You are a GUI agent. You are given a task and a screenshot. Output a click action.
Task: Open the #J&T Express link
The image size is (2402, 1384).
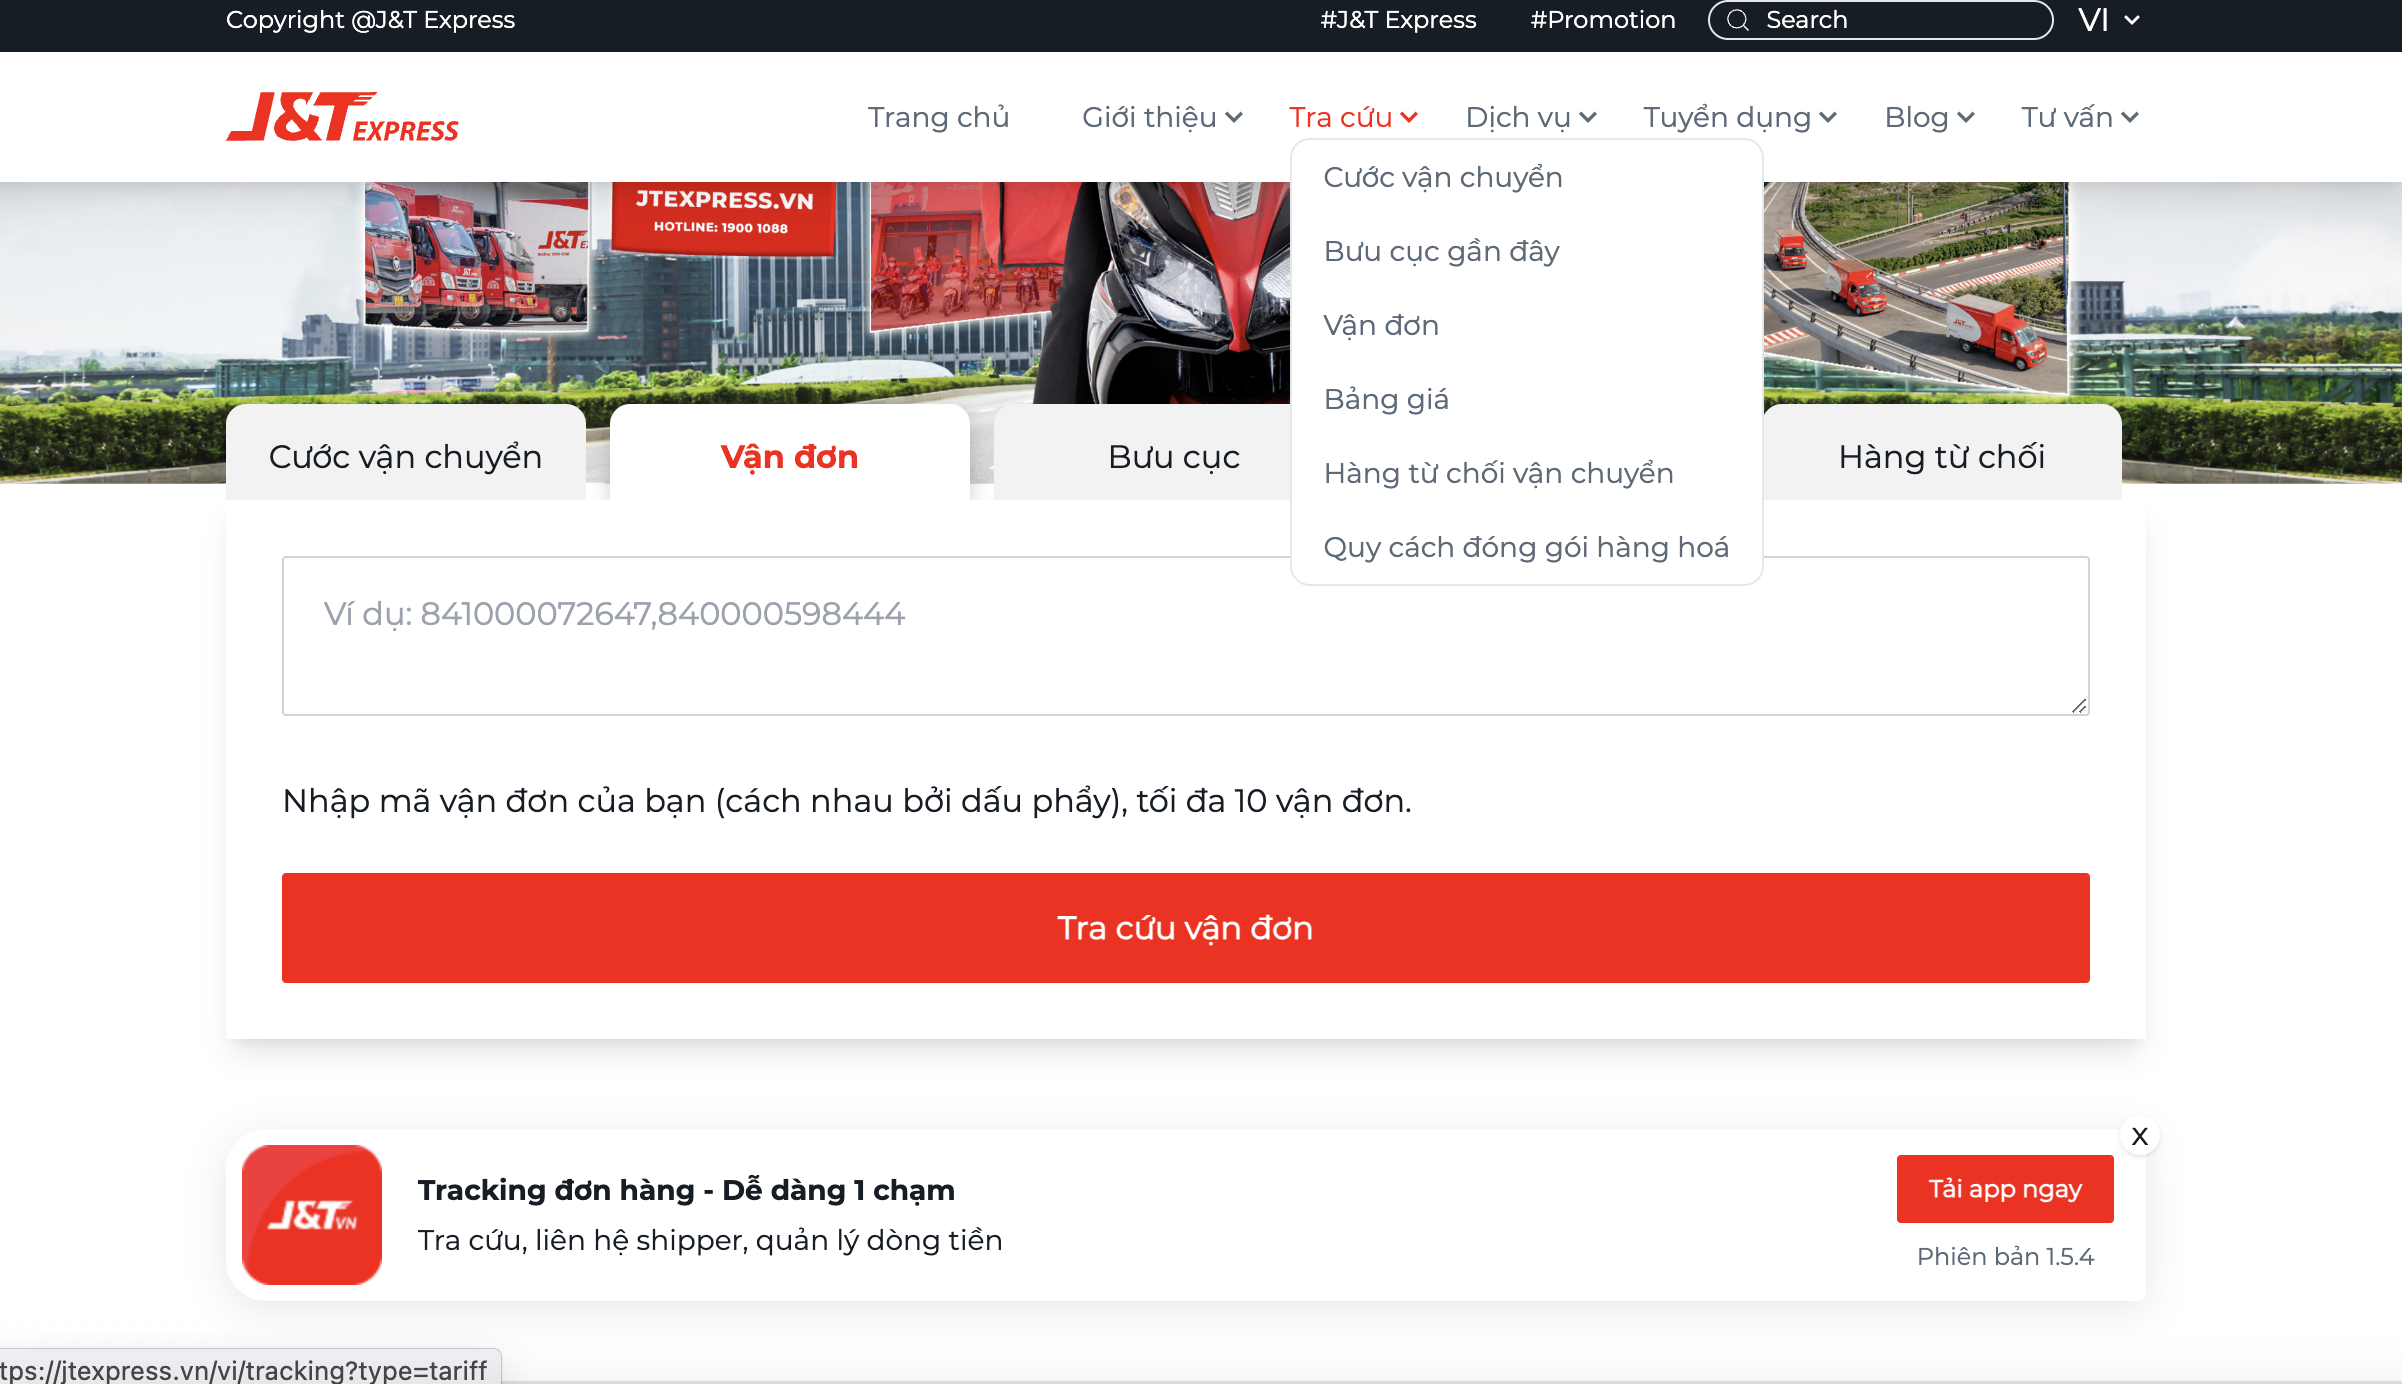pyautogui.click(x=1398, y=20)
